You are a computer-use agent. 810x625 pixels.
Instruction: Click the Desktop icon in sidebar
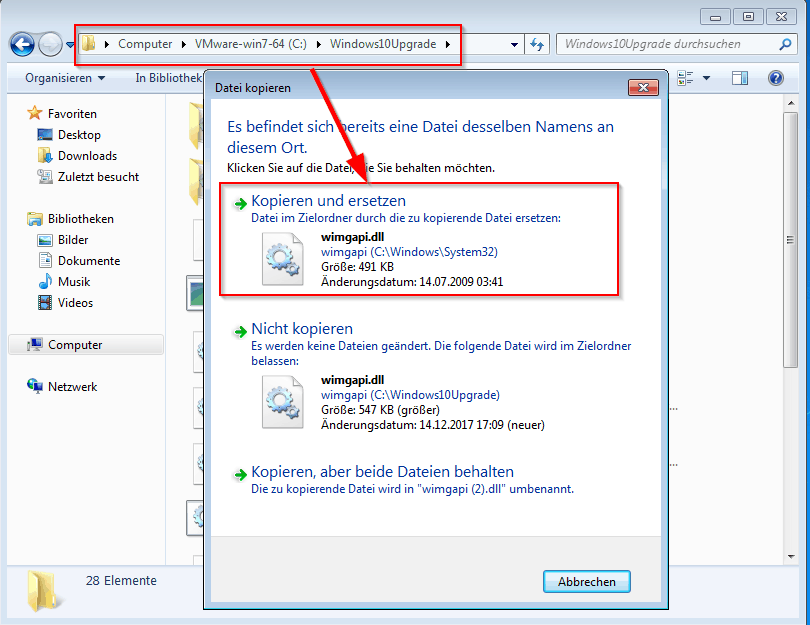click(x=44, y=135)
